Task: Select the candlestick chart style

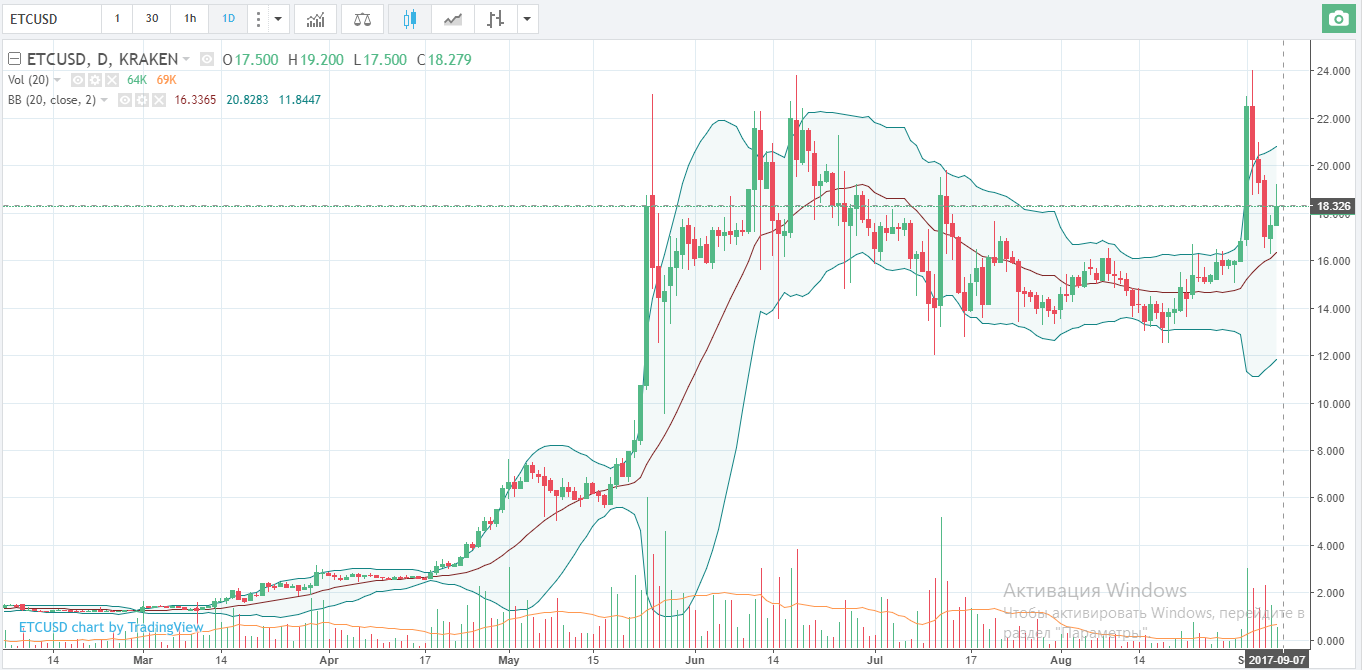Action: pyautogui.click(x=408, y=19)
